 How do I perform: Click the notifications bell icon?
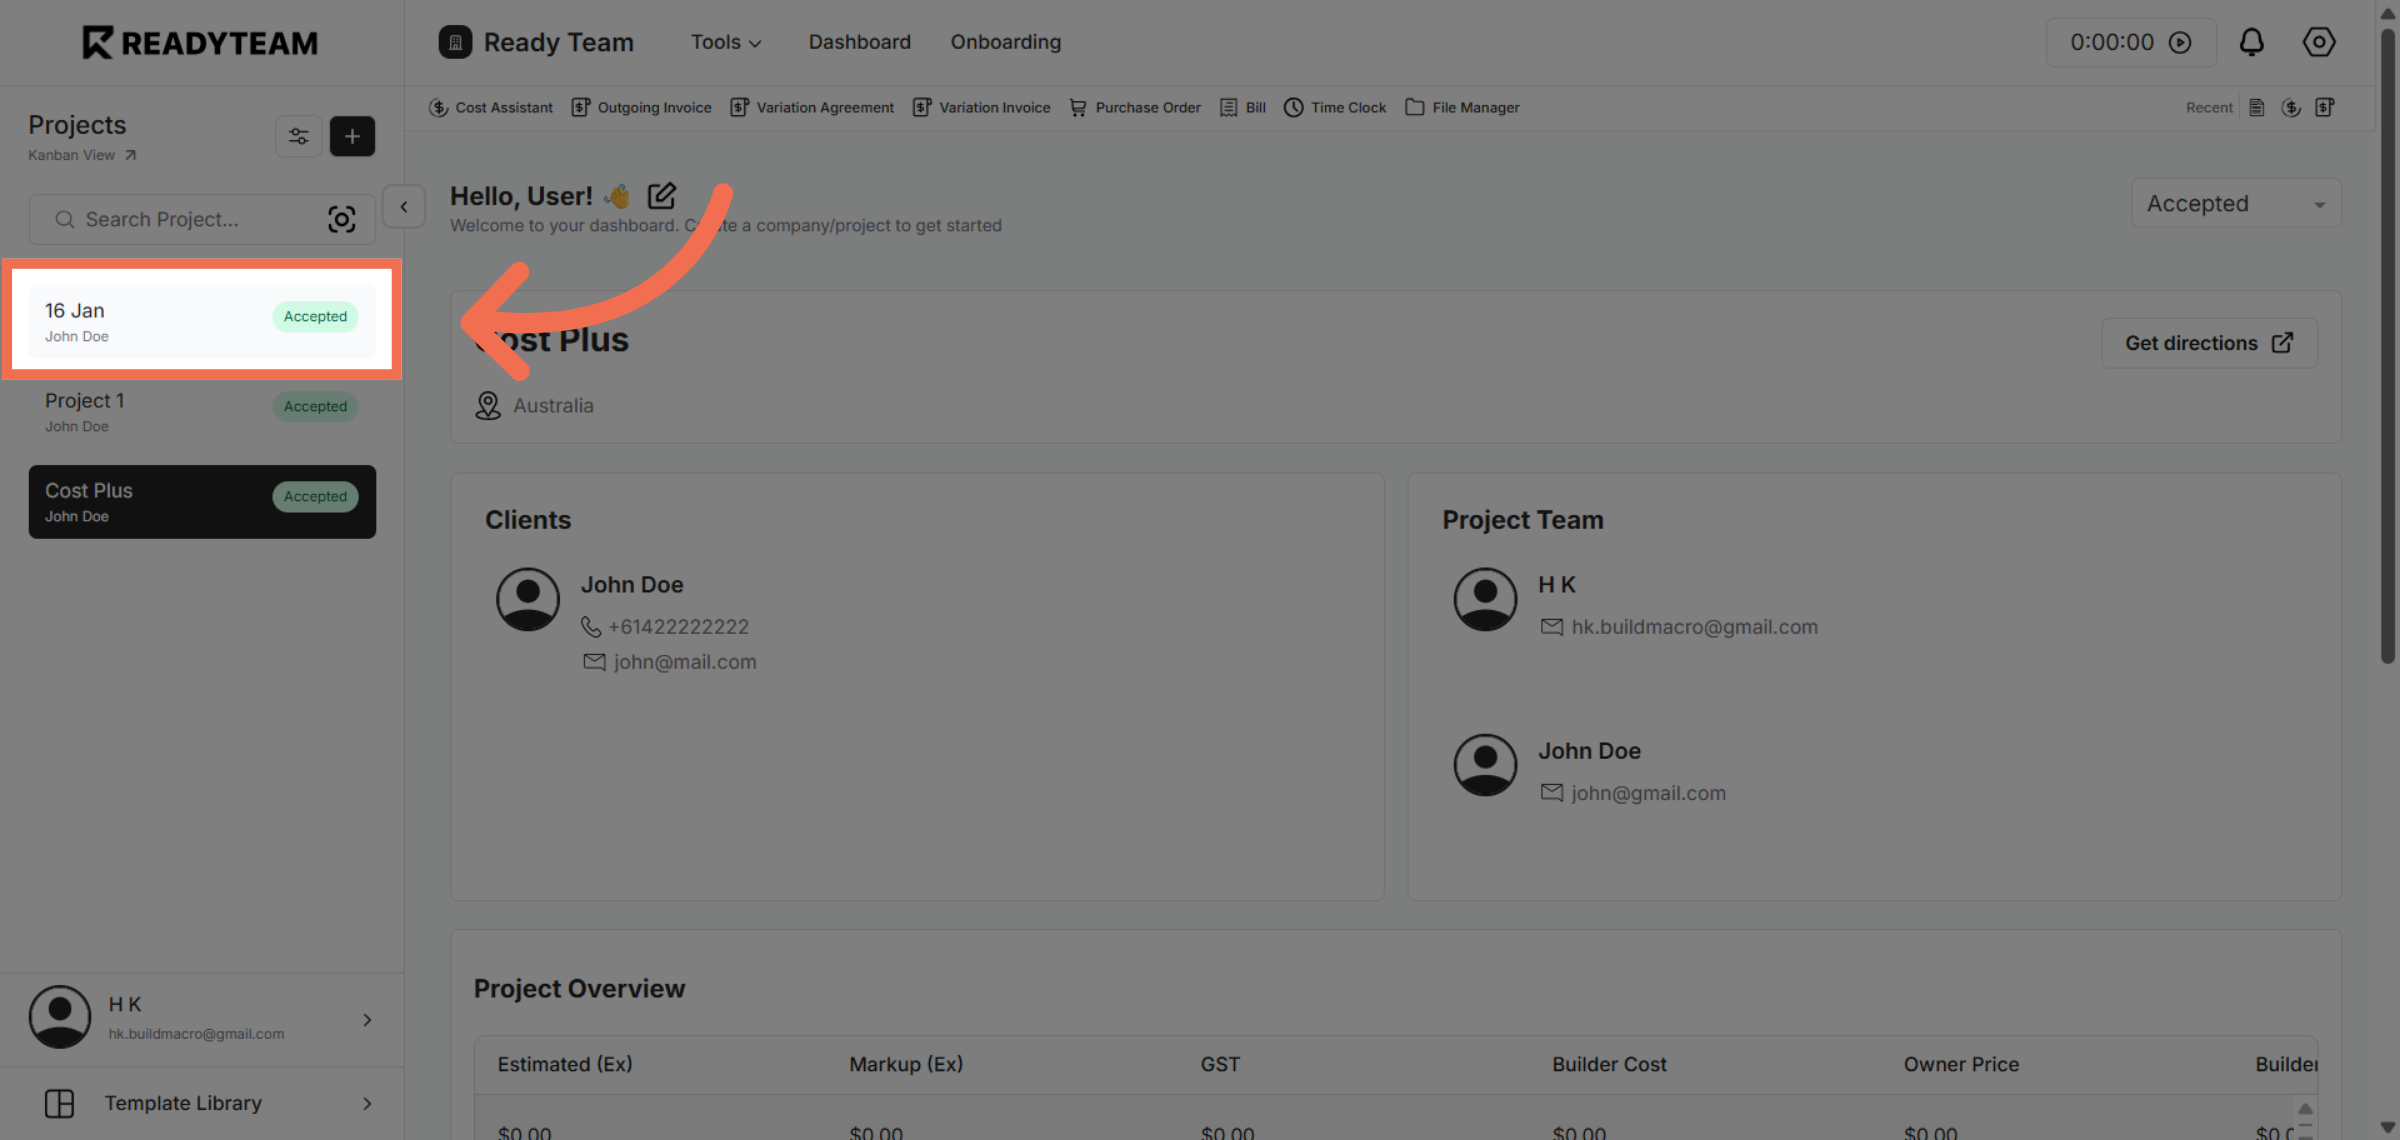point(2252,42)
